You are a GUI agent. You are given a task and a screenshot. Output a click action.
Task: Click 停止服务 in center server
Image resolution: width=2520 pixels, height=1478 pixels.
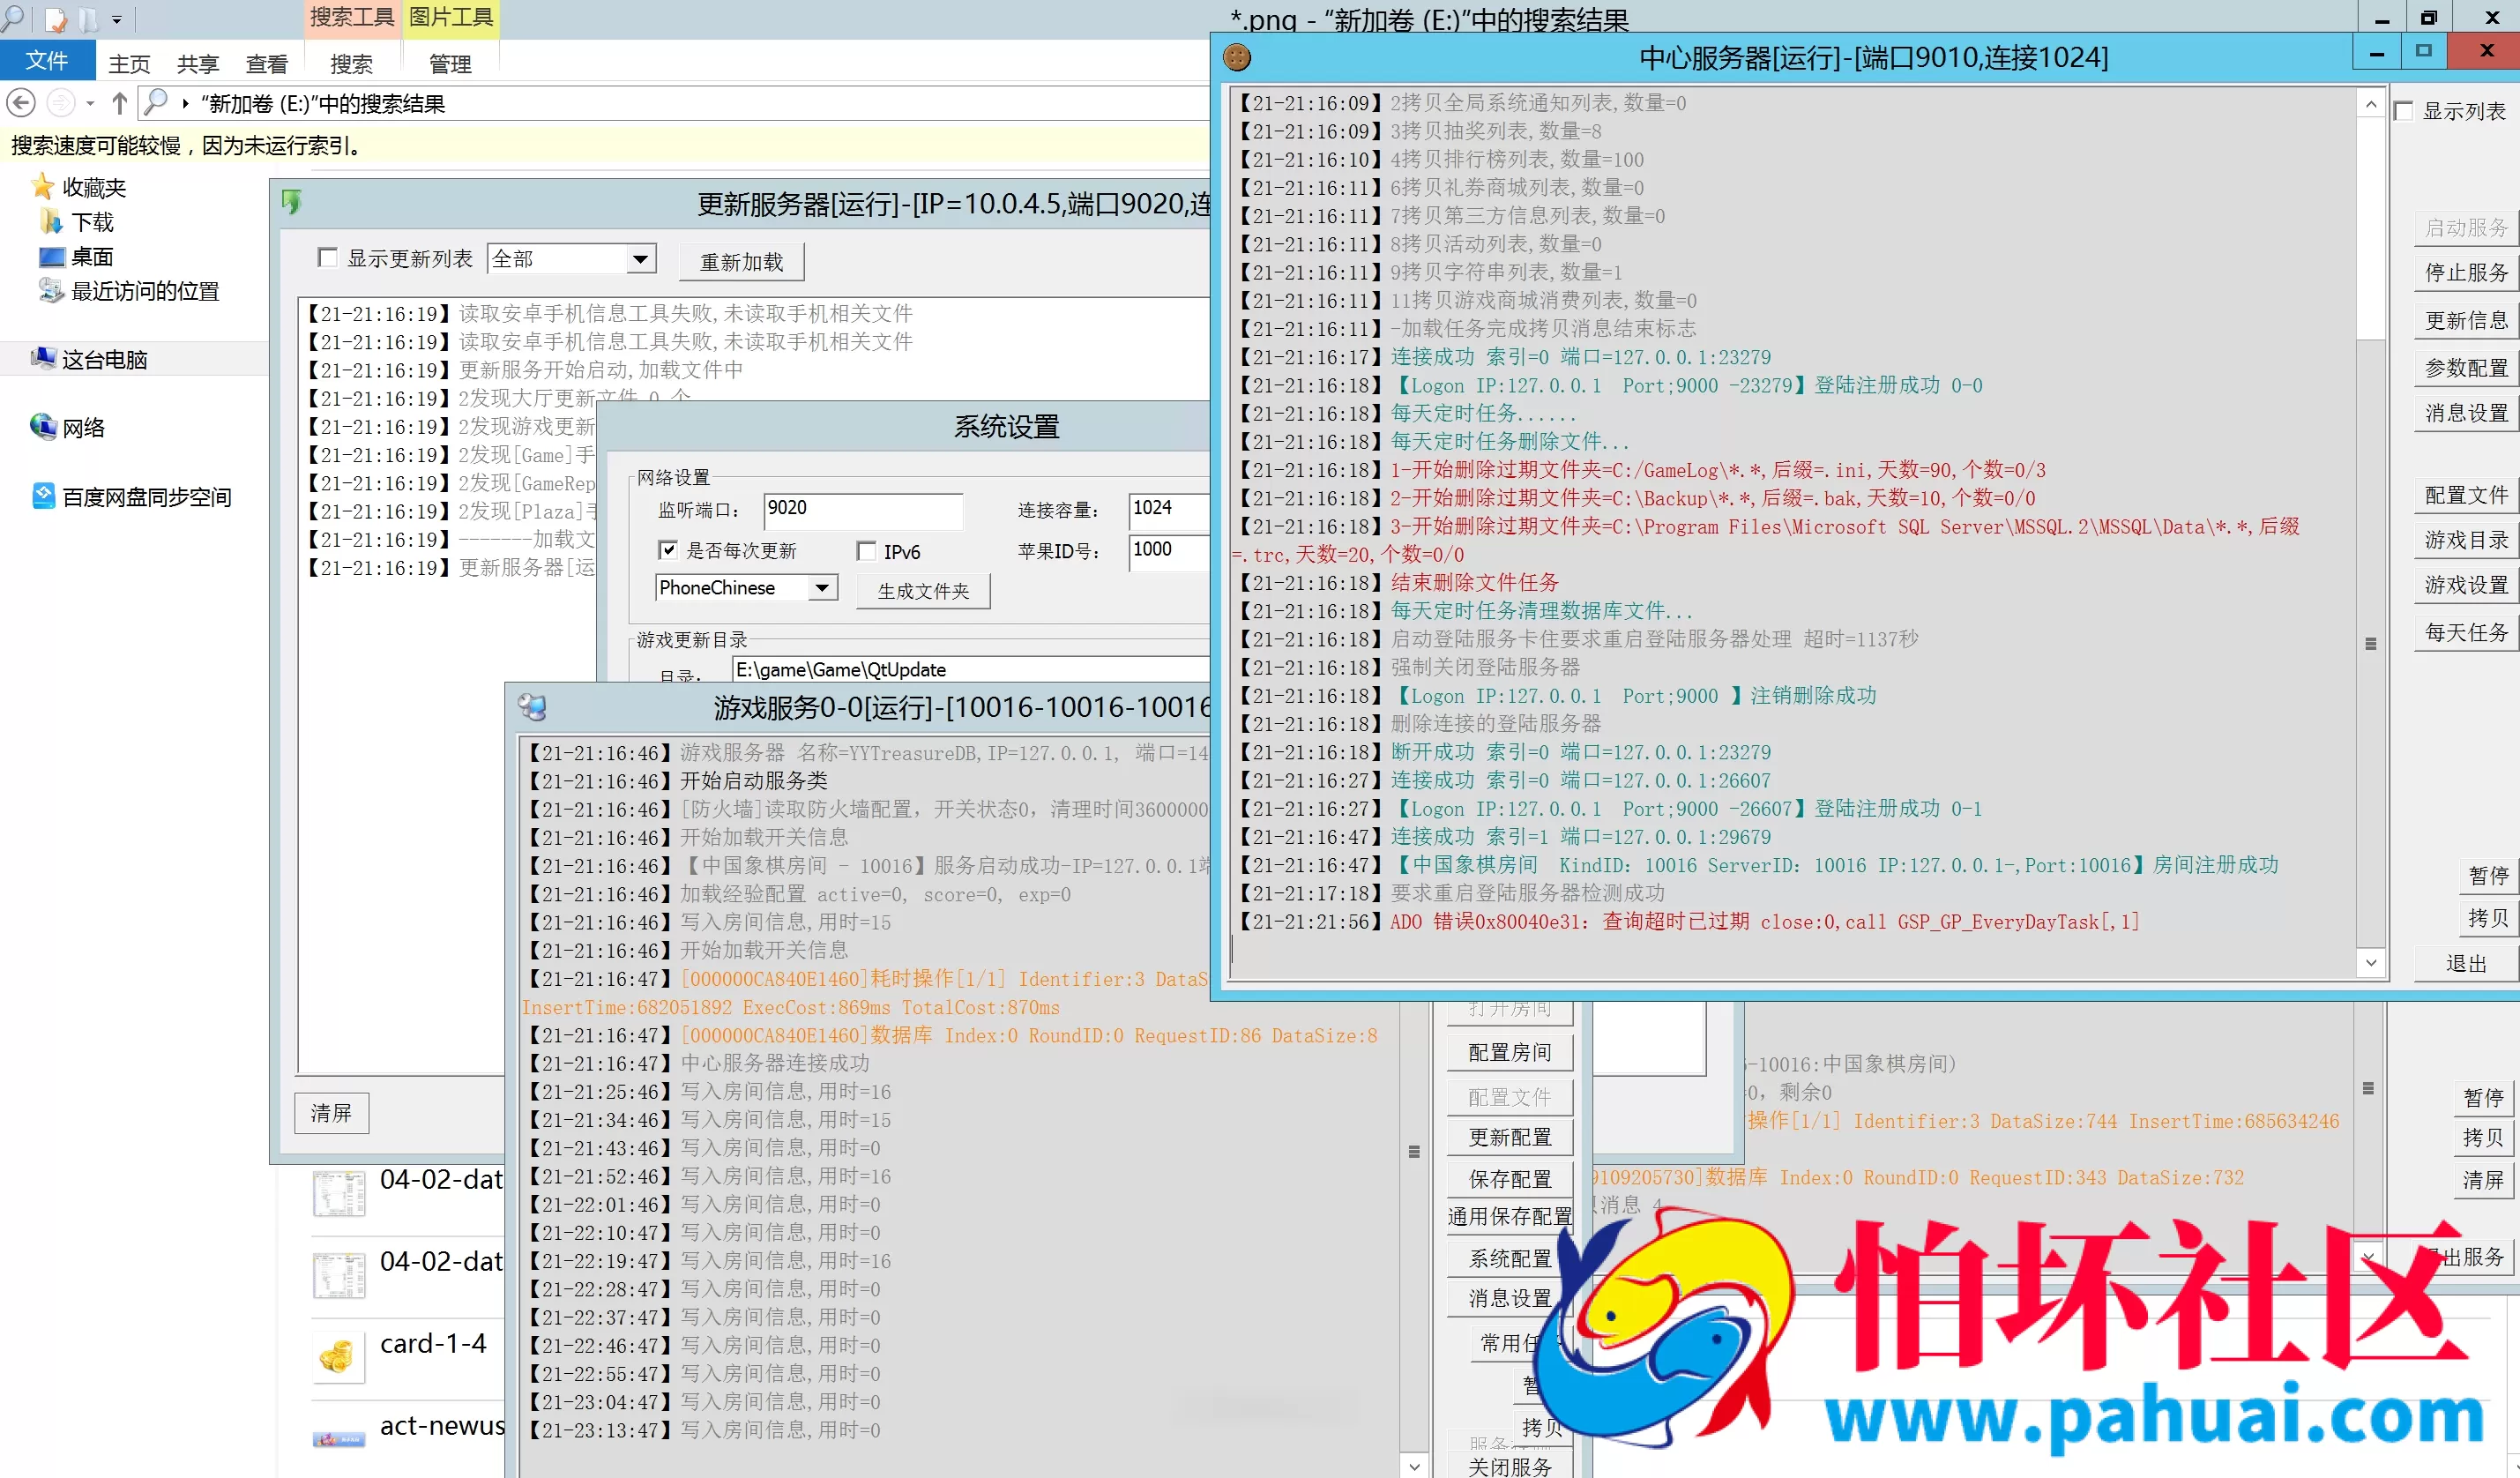pyautogui.click(x=2466, y=273)
